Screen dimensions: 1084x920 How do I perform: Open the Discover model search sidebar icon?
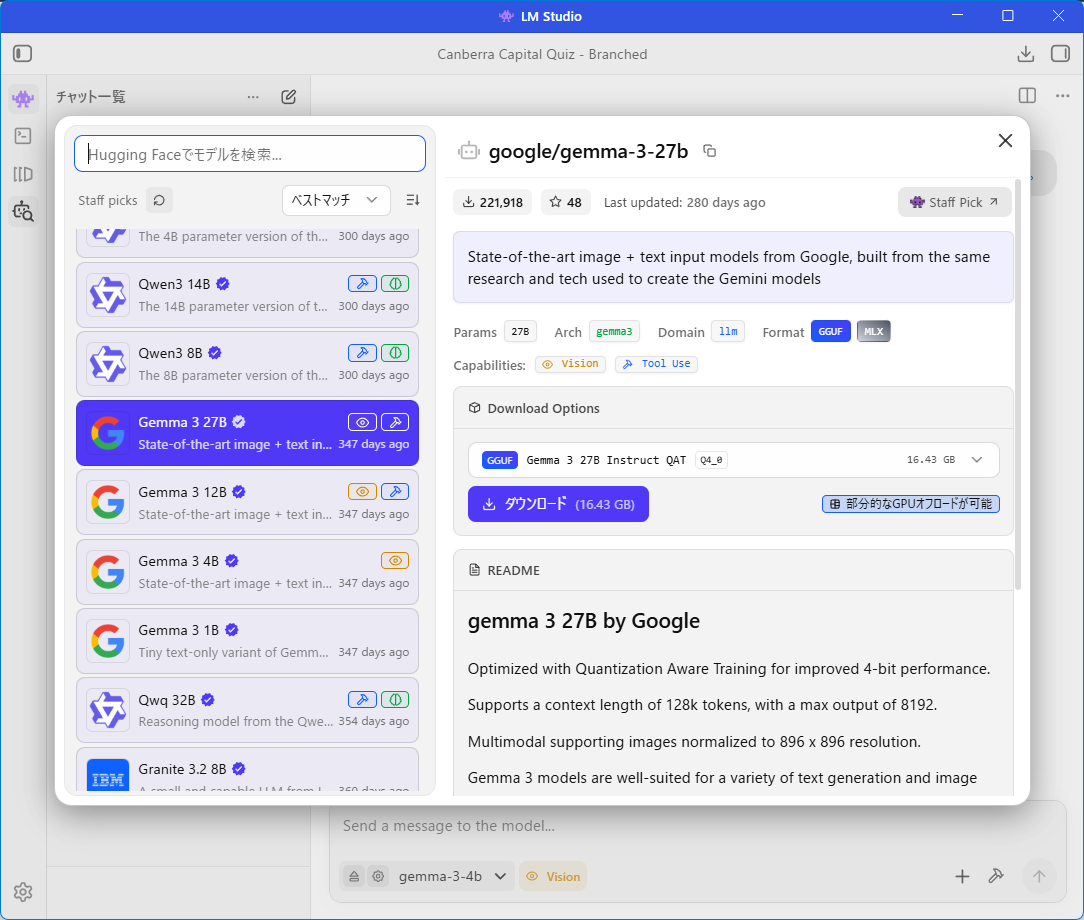[x=23, y=211]
